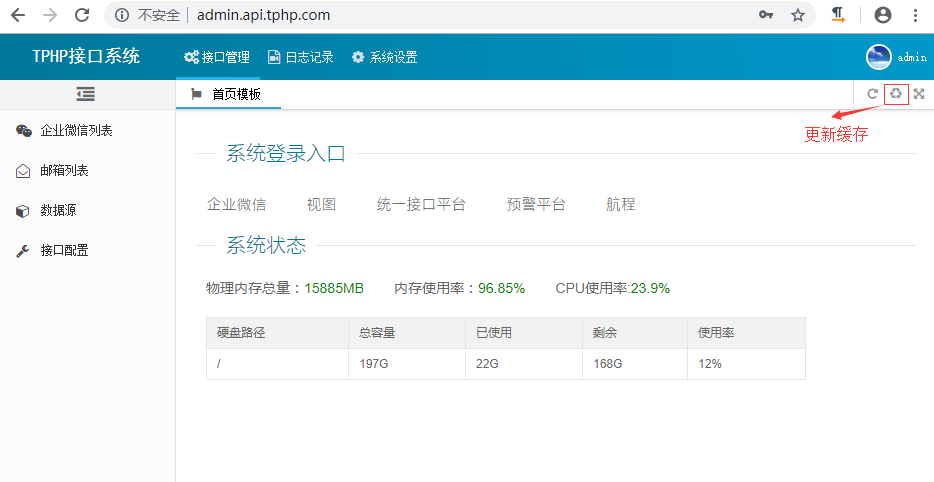
Task: Click the gears icon in 接口管理
Action: (x=191, y=57)
